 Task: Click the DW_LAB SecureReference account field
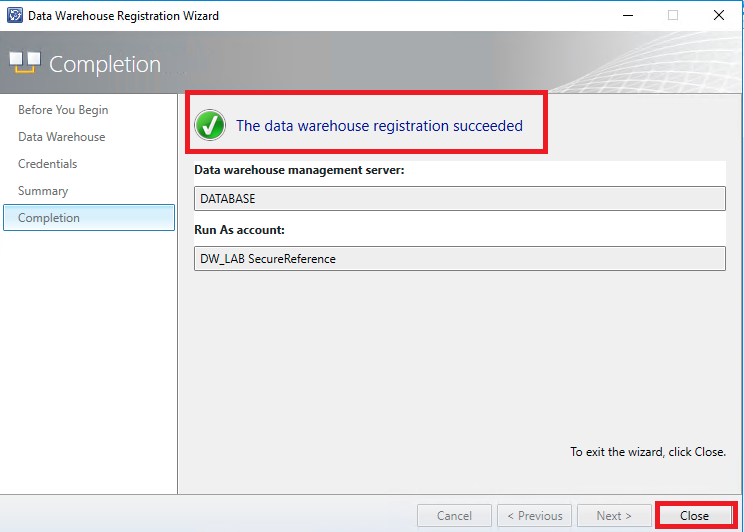pyautogui.click(x=459, y=259)
